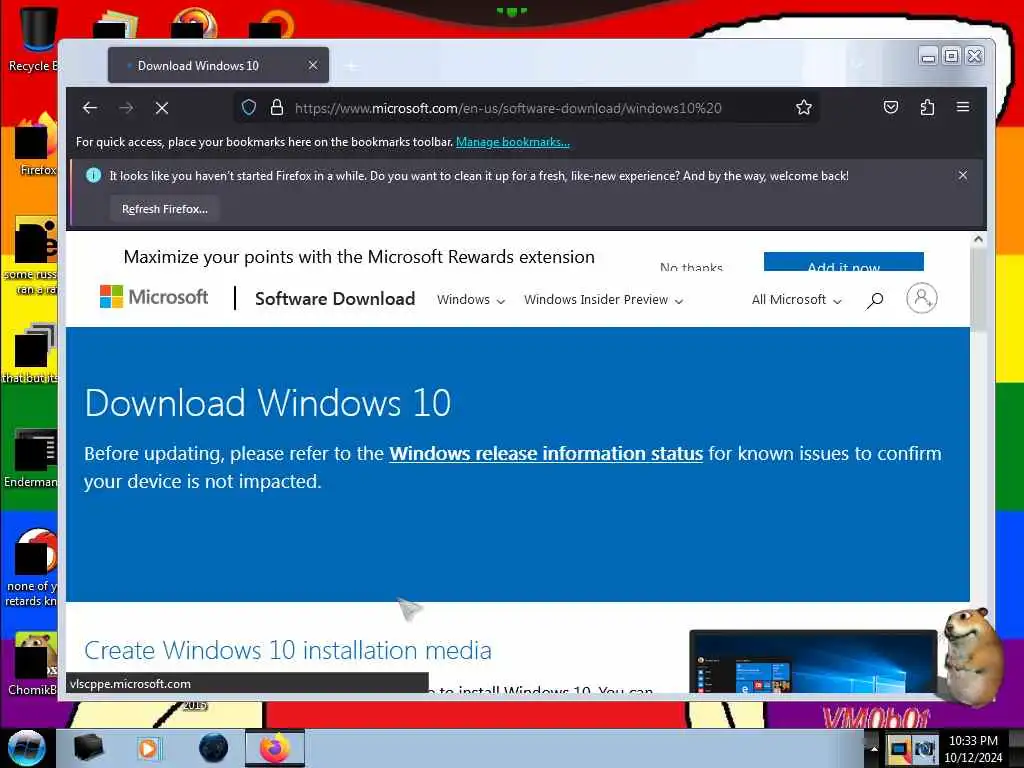Click the camera tray icon

point(925,748)
